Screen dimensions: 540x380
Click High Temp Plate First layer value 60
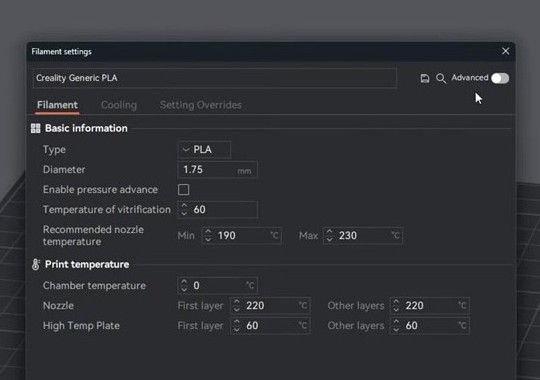252,326
